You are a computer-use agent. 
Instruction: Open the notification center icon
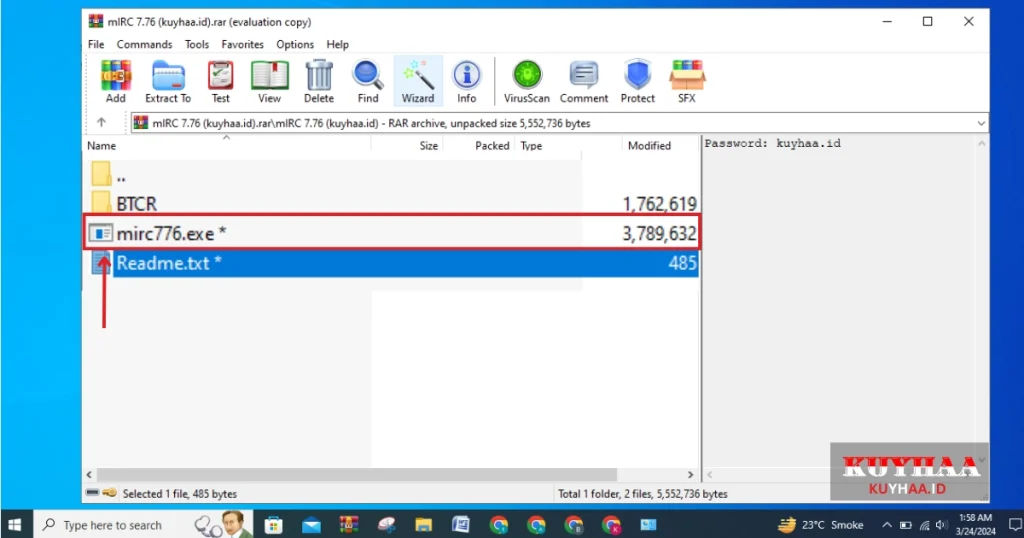click(1015, 525)
